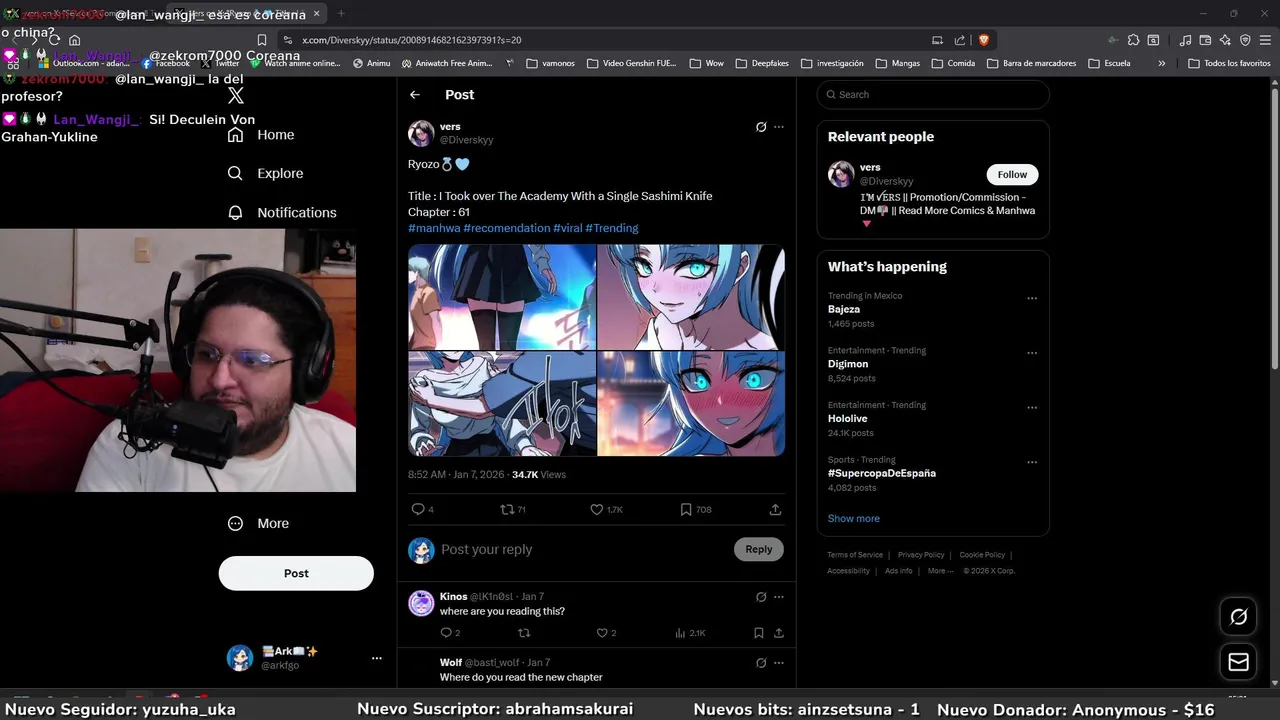This screenshot has width=1280, height=720.
Task: Open the bottom-right blushing girl image
Action: (x=691, y=404)
